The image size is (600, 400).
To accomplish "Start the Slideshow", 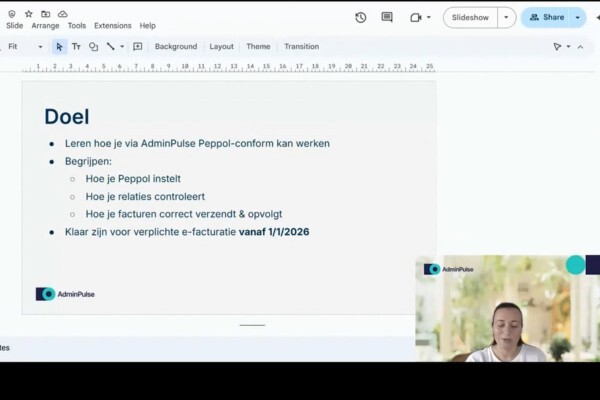I will point(470,18).
